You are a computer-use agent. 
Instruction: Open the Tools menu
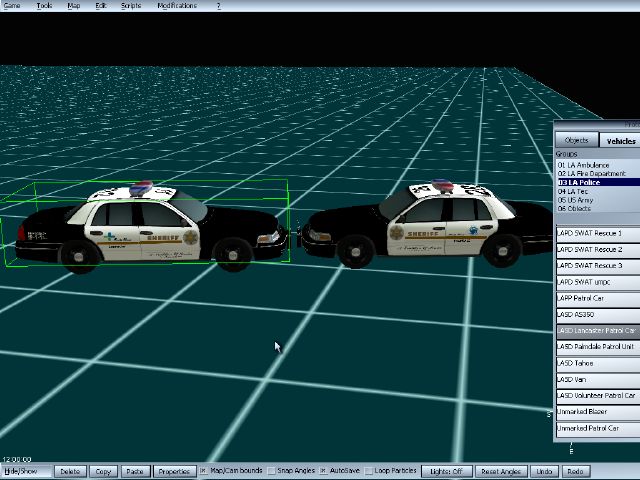(x=44, y=5)
